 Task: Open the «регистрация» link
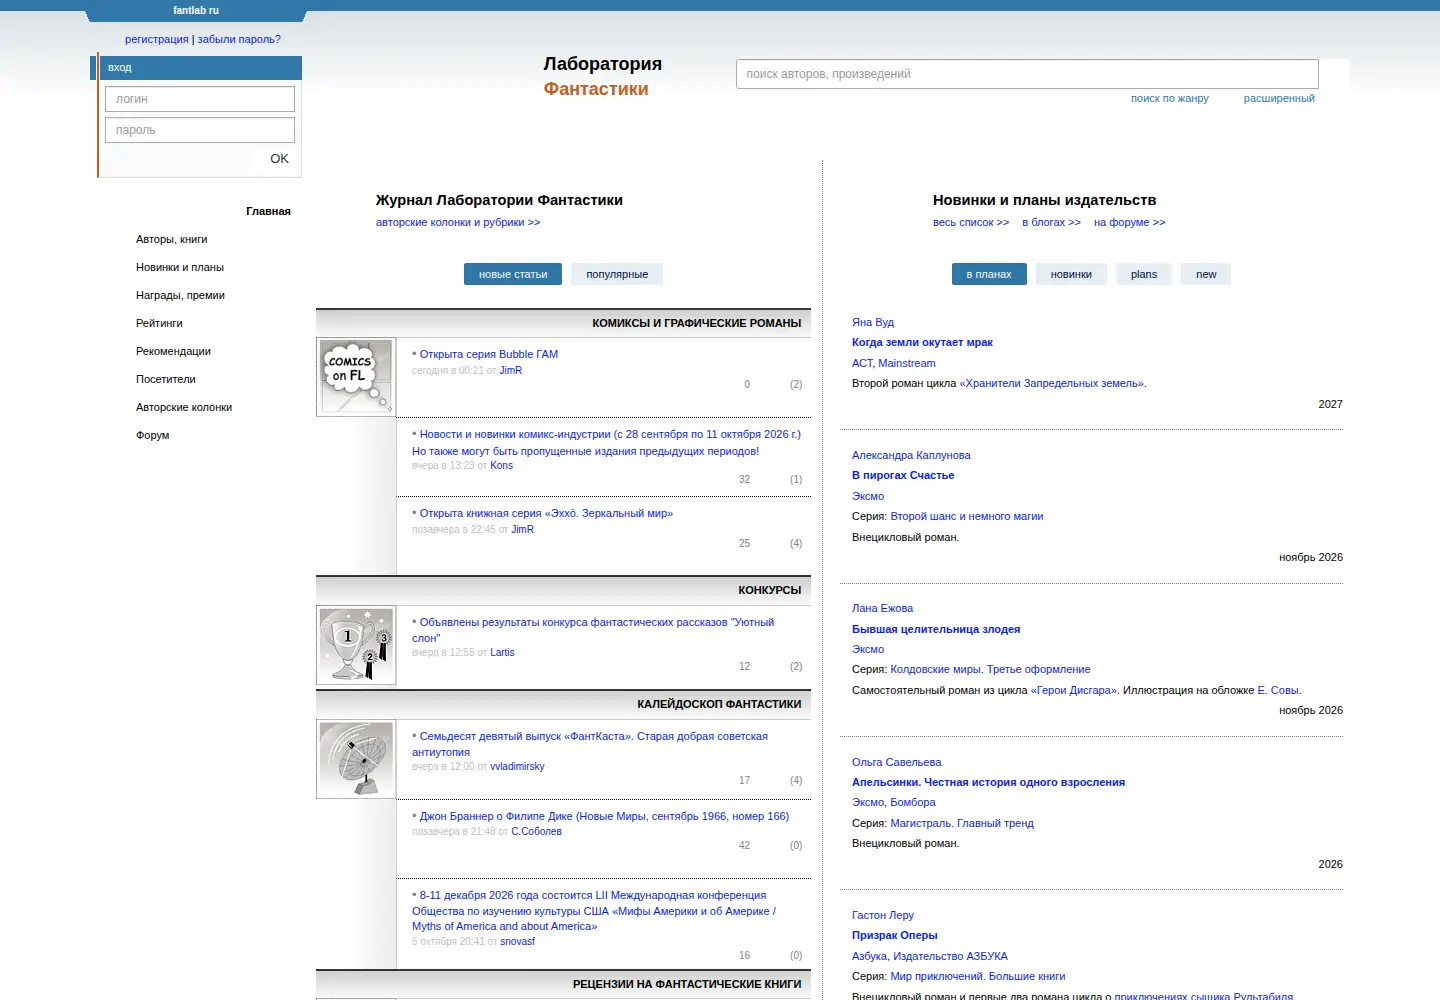click(157, 39)
